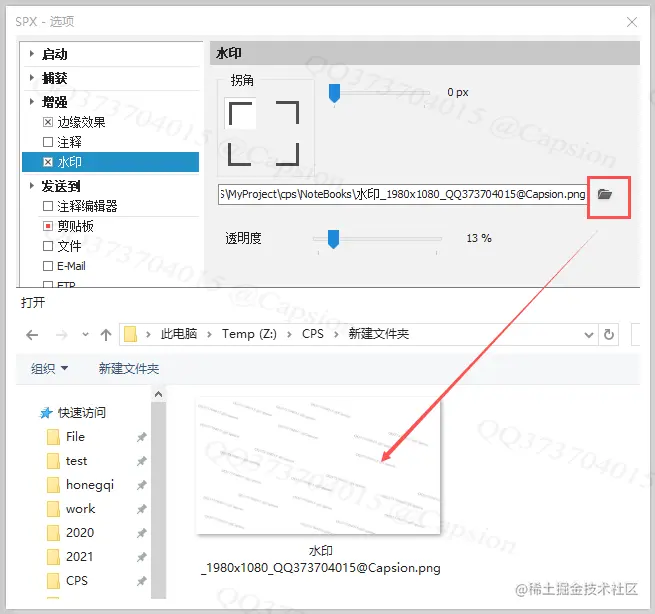Screen dimensions: 655x614
Task: Unpin the test folder pin icon
Action: (x=142, y=461)
